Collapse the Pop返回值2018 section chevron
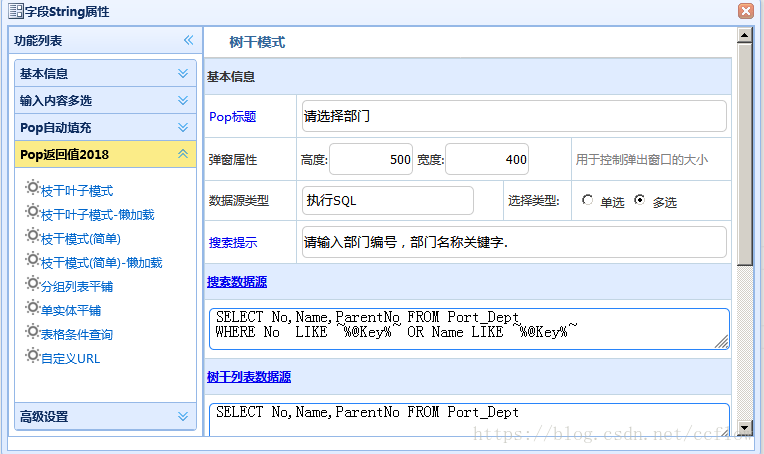 [x=183, y=154]
